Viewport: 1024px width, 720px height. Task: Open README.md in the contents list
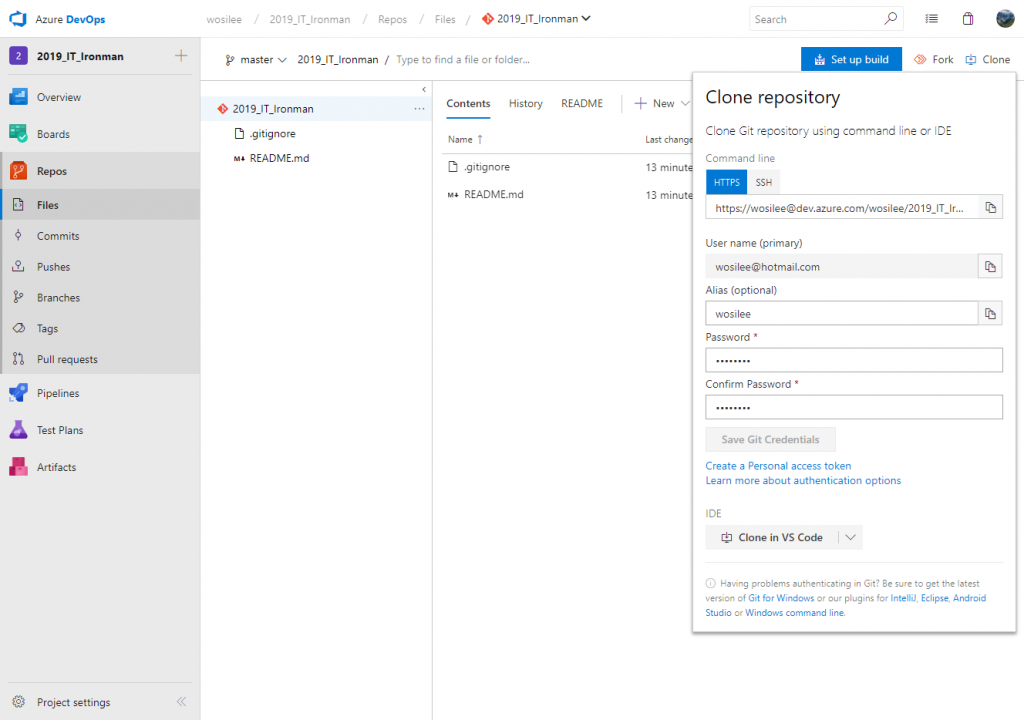coord(494,195)
